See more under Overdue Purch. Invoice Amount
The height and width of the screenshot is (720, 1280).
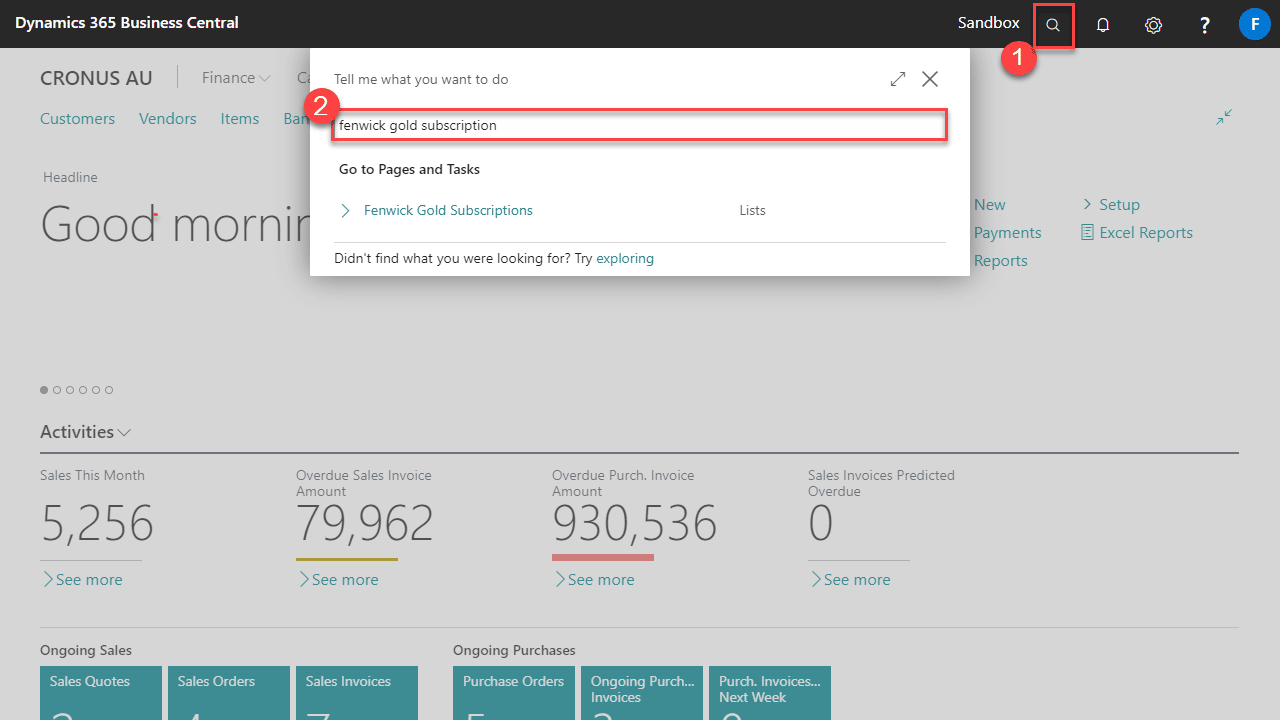(594, 579)
